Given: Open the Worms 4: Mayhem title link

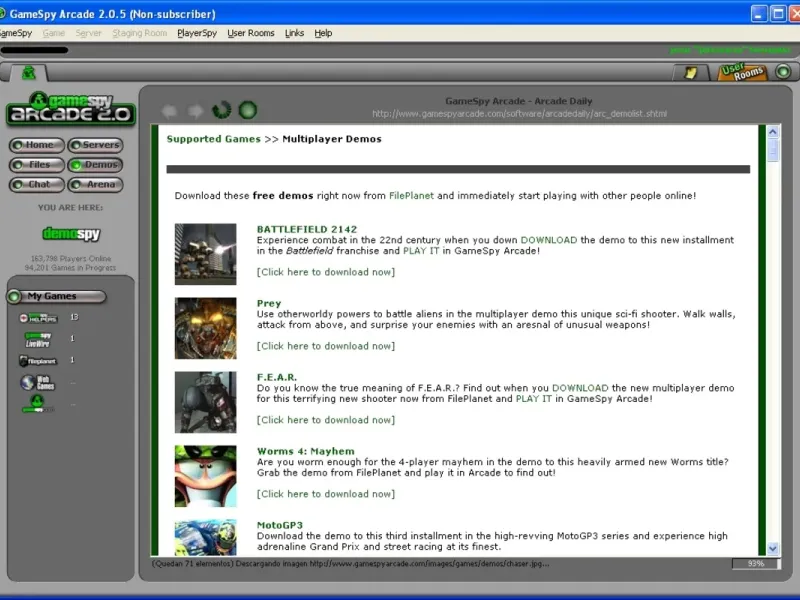Looking at the screenshot, I should [306, 451].
